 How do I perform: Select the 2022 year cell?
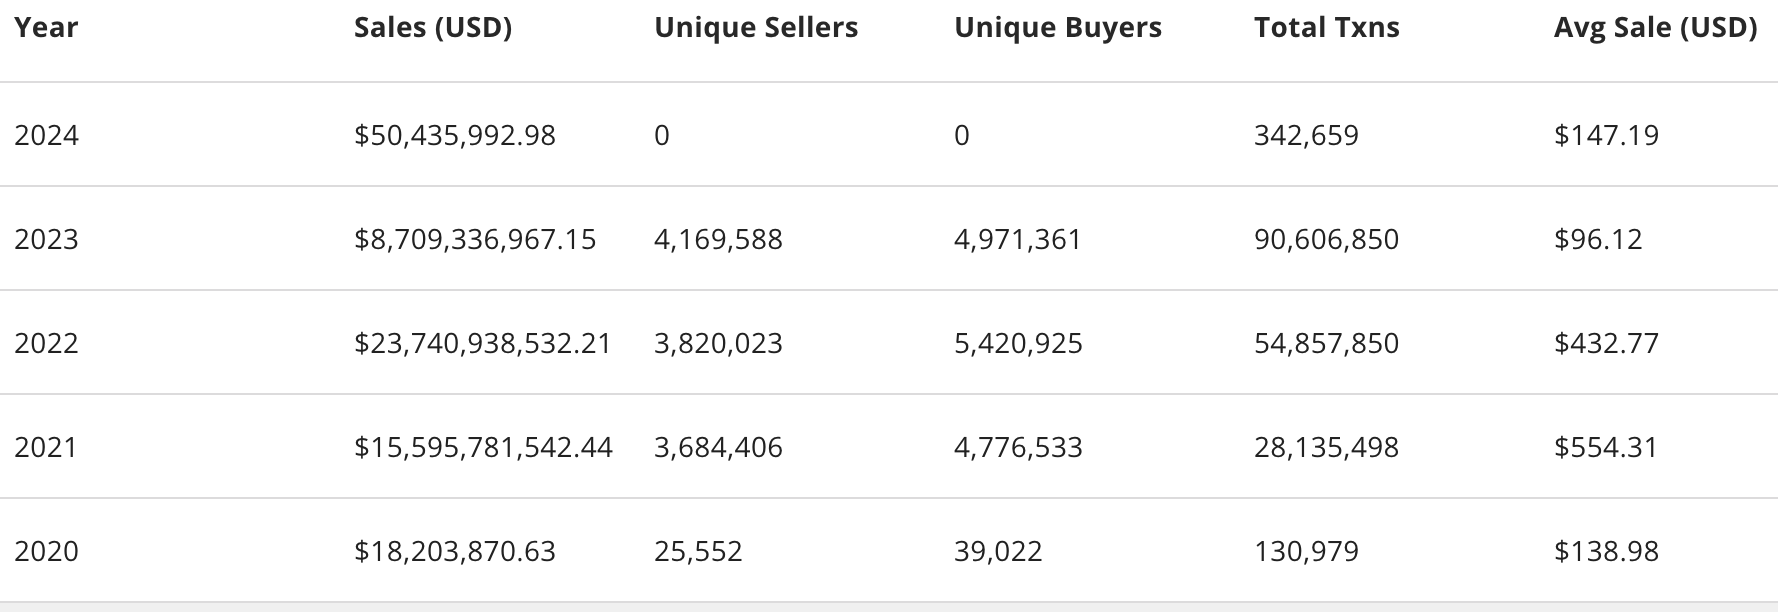point(47,343)
